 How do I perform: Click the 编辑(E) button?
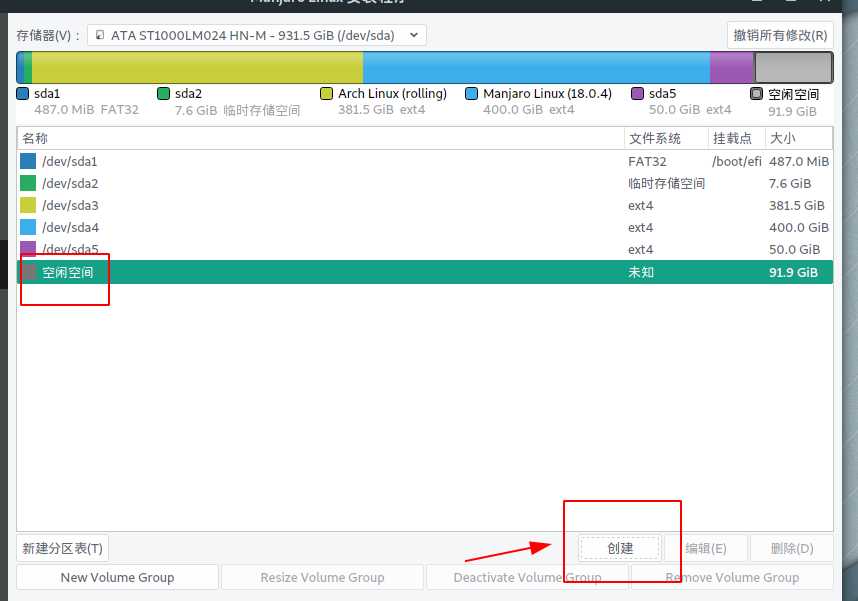pyautogui.click(x=706, y=548)
